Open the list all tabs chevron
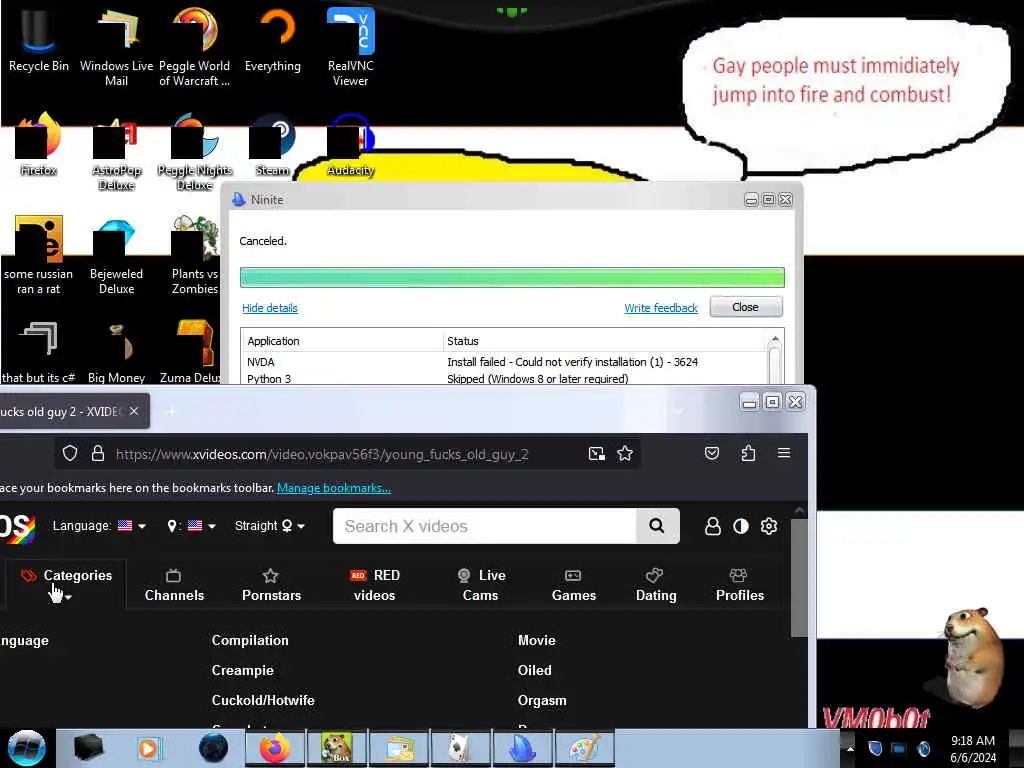This screenshot has width=1024, height=768. (x=678, y=411)
